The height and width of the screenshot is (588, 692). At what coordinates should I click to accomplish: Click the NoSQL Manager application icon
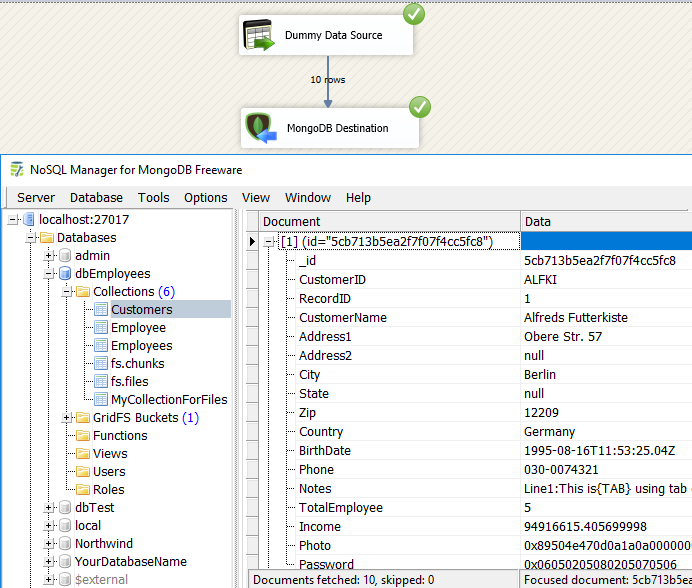pos(17,170)
